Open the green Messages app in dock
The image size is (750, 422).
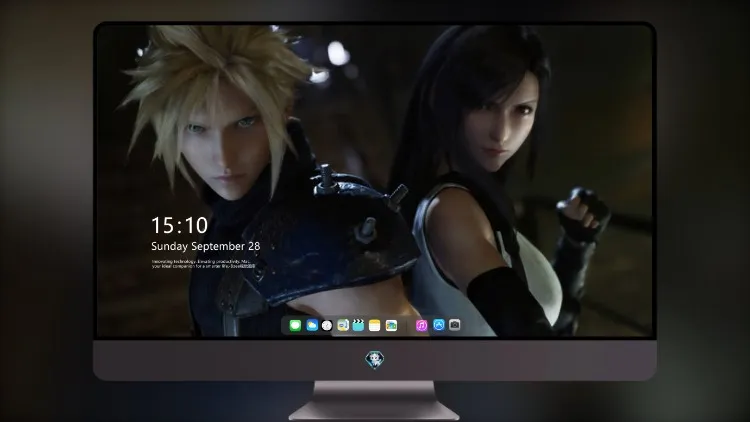pos(295,325)
